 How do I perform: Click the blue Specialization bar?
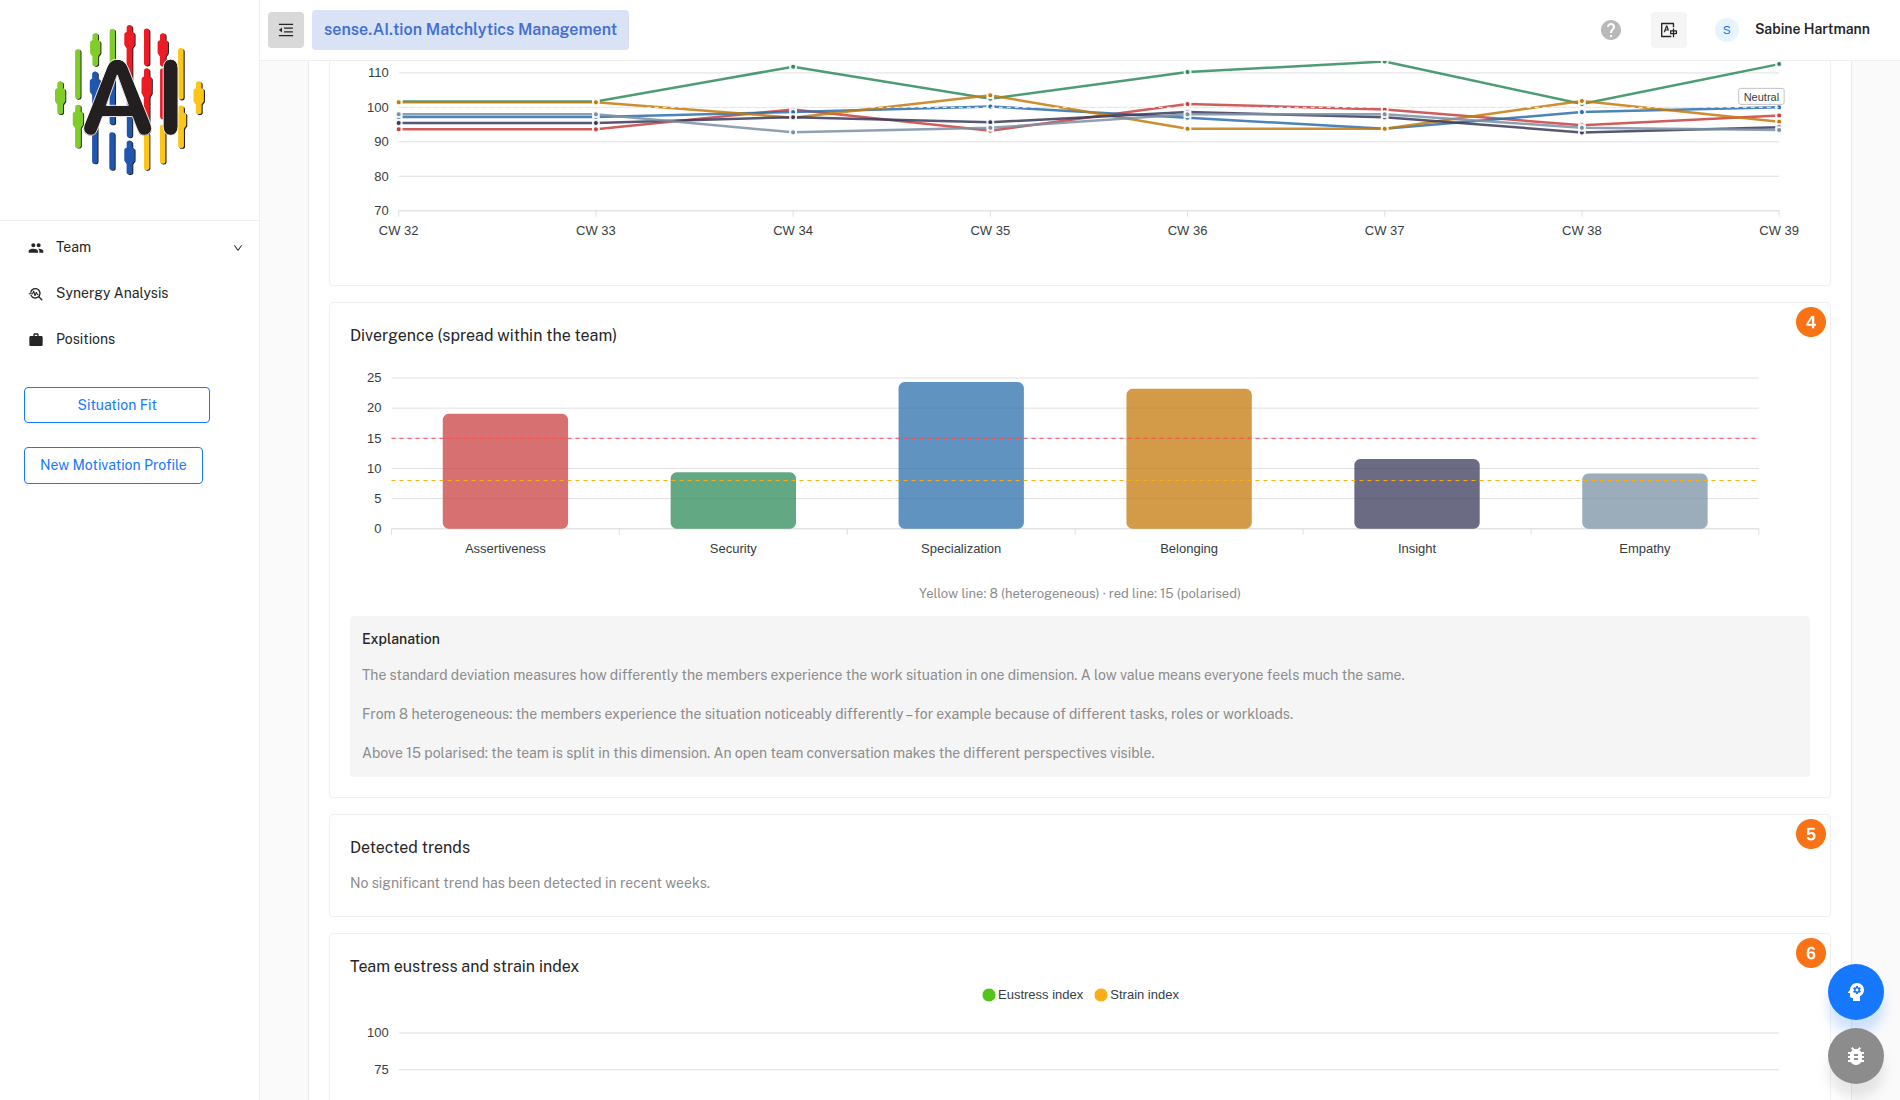point(961,455)
